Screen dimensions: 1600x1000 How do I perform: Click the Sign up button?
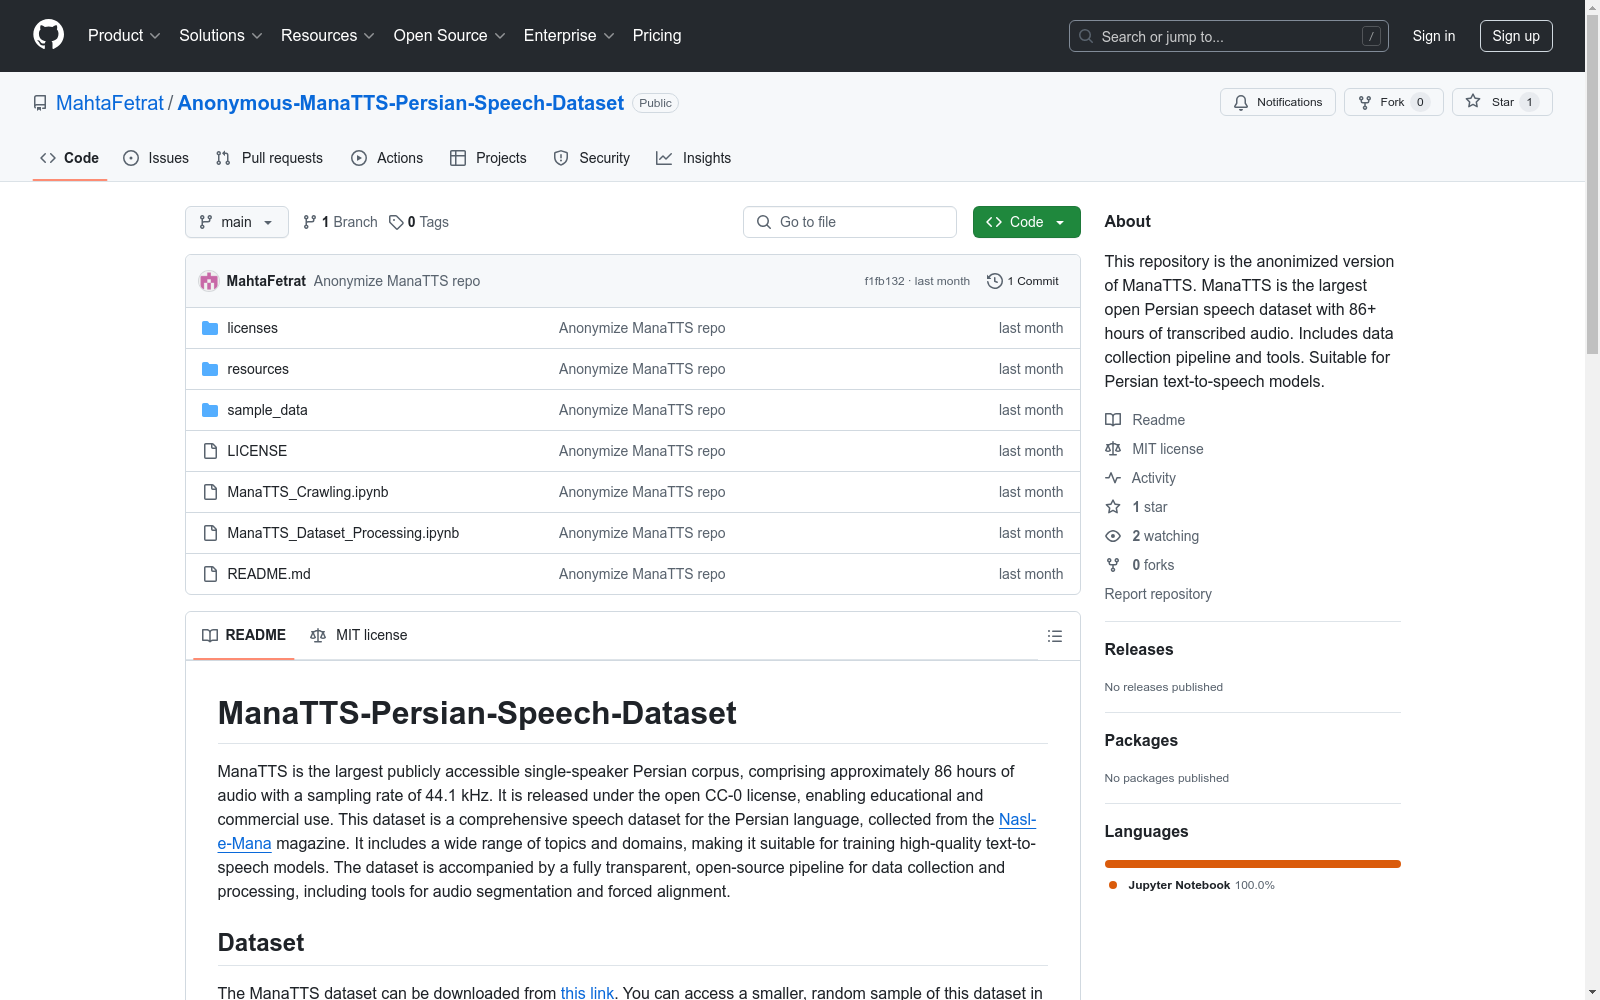(x=1516, y=36)
